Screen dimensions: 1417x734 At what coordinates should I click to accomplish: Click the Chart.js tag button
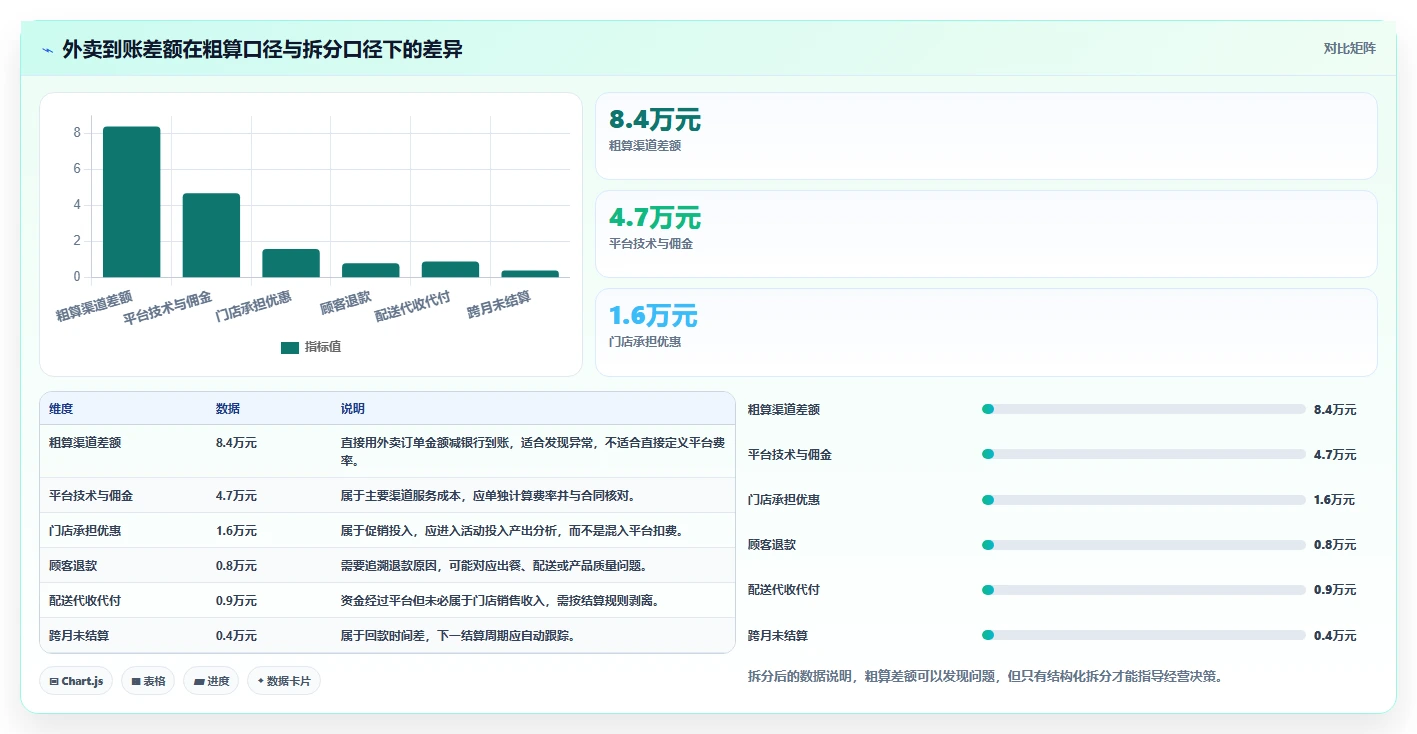pos(76,681)
